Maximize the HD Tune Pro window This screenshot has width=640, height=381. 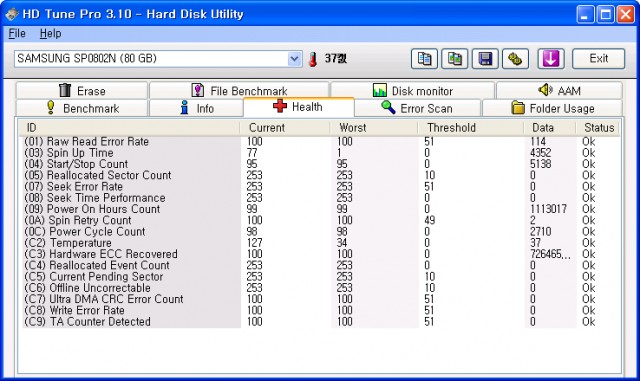(x=605, y=15)
